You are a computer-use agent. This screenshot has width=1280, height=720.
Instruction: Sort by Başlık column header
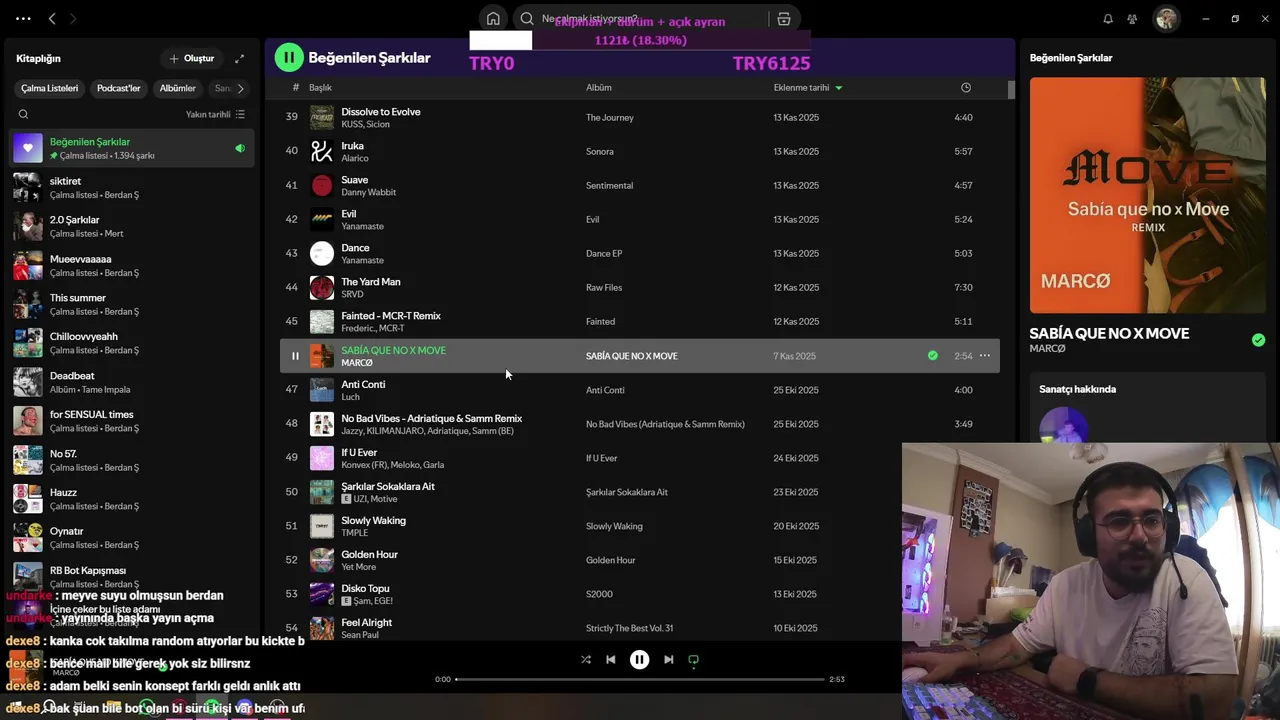(320, 87)
